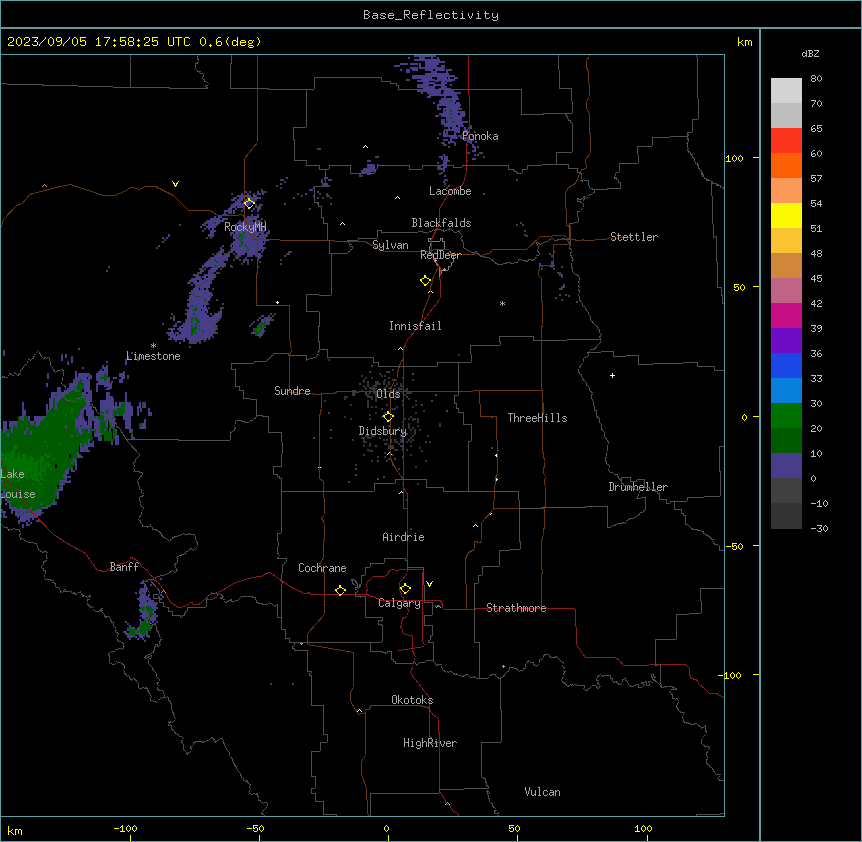This screenshot has width=862, height=842.
Task: Click the RedDeer city label
Action: (x=440, y=255)
